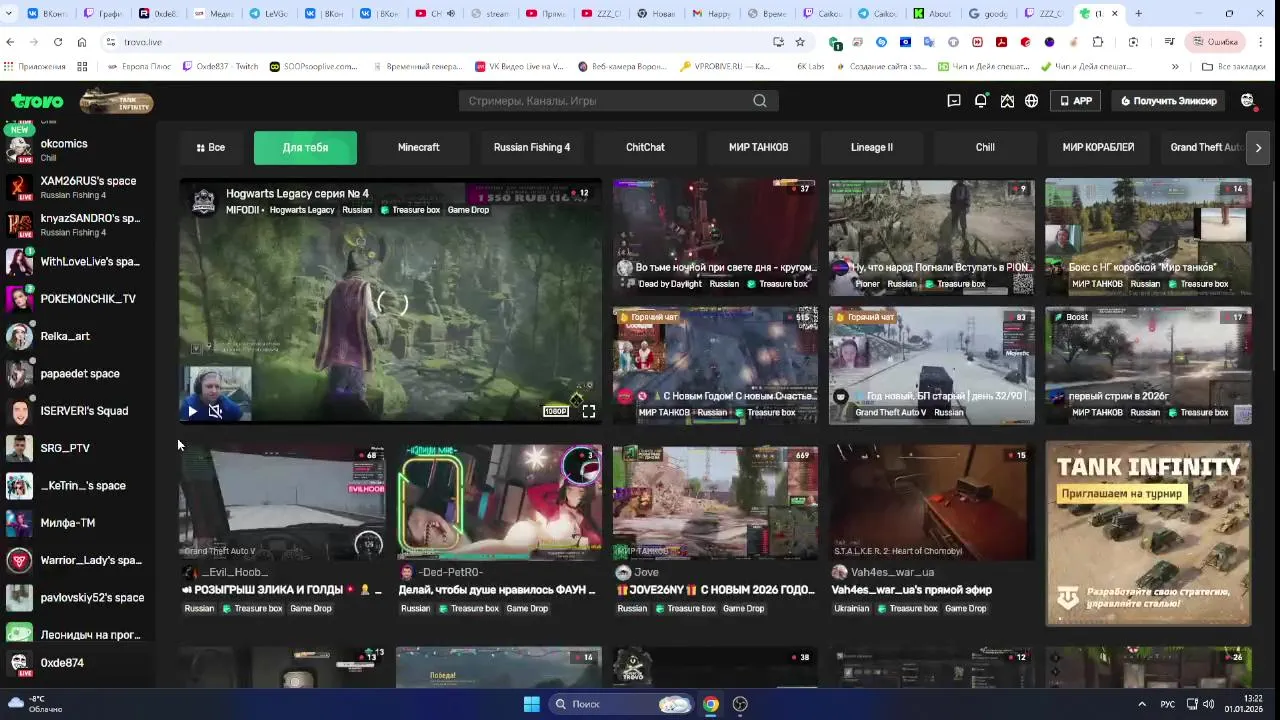Click the Windows taskbar search box
Viewport: 1280px width, 720px height.
click(x=622, y=704)
